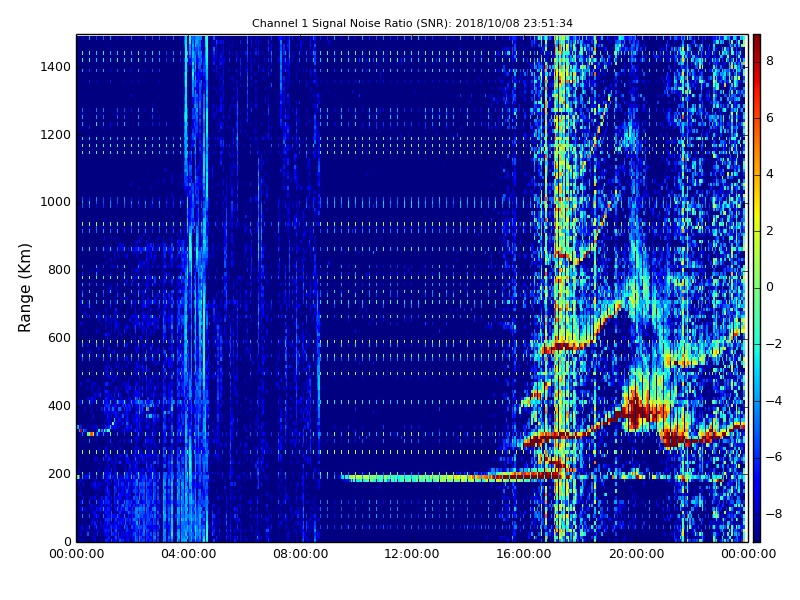This screenshot has width=800, height=600.
Task: Click the 20:00:00 time tick label
Action: tap(636, 554)
